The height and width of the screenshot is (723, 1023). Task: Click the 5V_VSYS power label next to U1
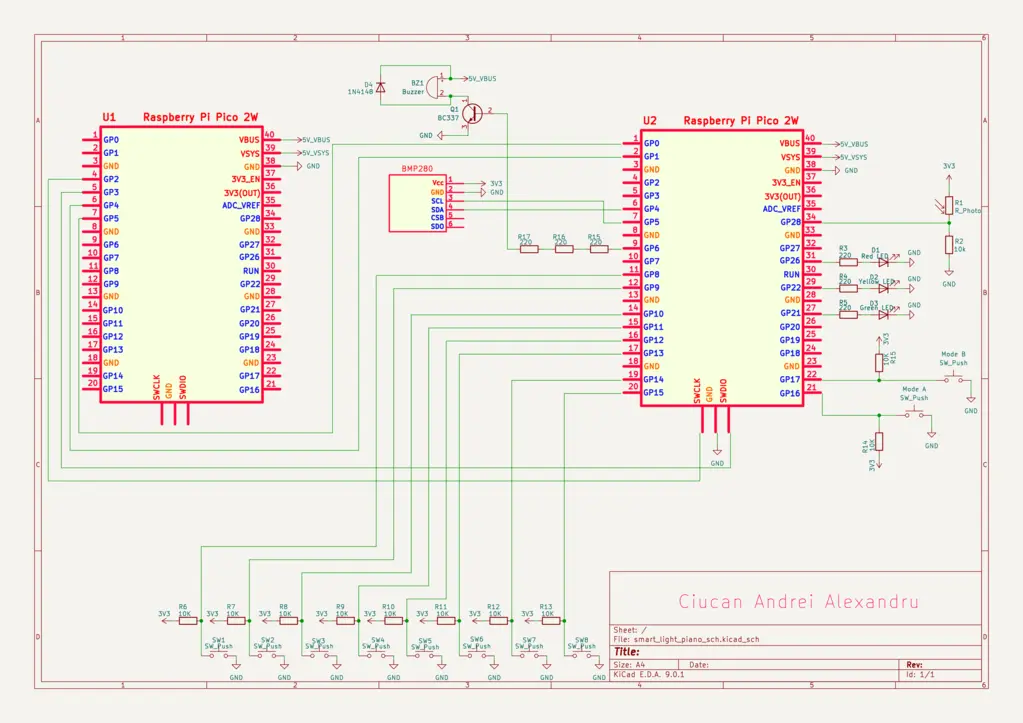point(316,153)
